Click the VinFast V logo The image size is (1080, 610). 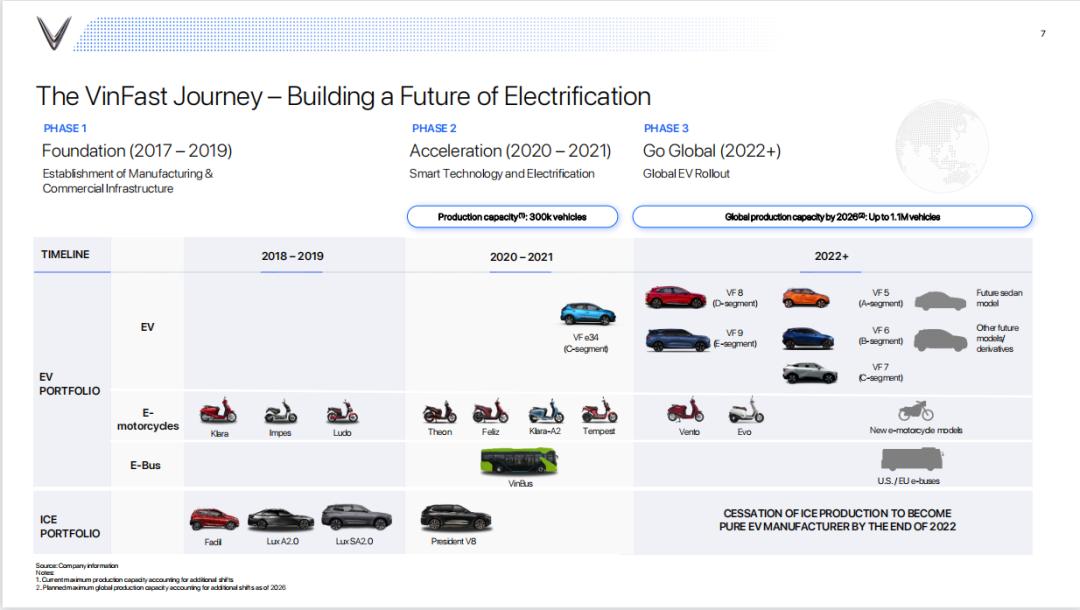coord(54,33)
